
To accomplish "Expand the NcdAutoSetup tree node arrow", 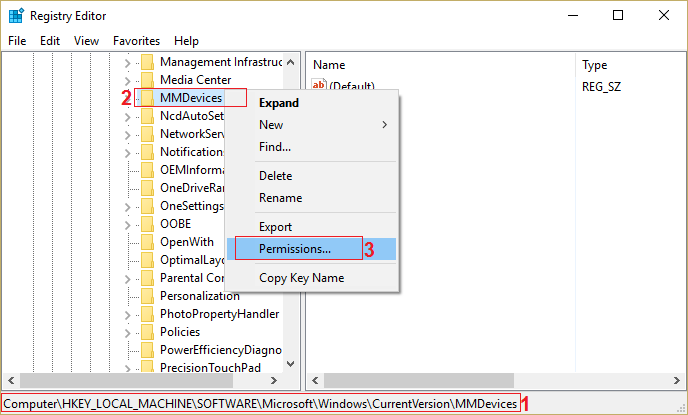I will point(127,117).
